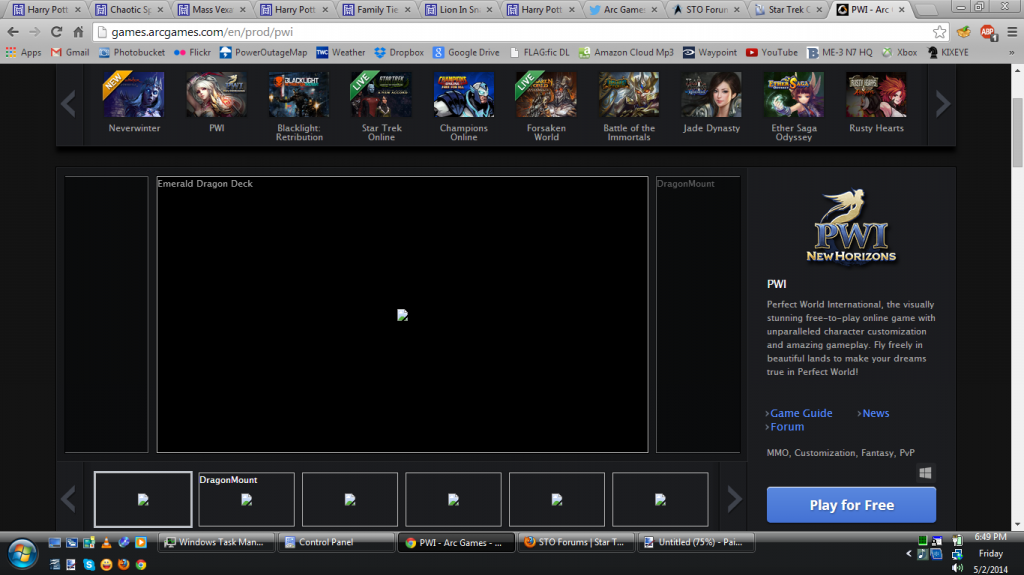
Task: Open the Gmail bookmark
Action: tap(70, 52)
